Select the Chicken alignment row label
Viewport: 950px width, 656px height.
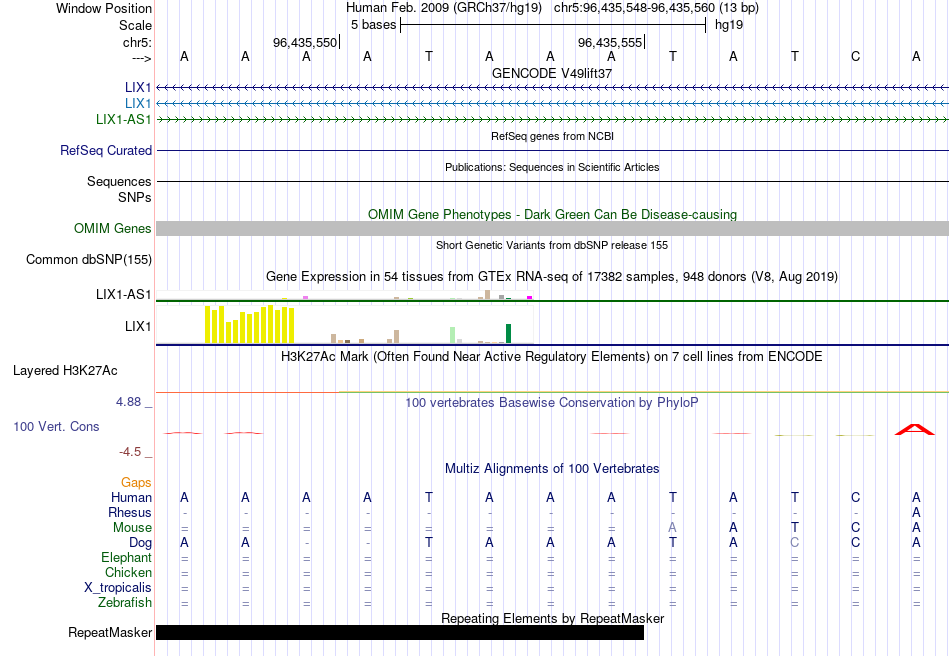[128, 572]
